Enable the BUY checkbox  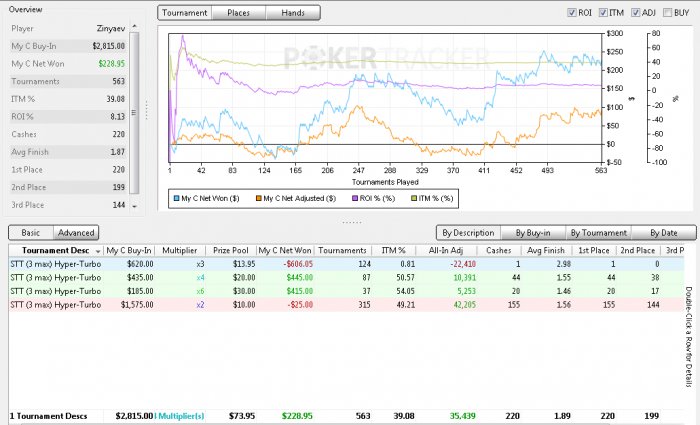(x=670, y=13)
